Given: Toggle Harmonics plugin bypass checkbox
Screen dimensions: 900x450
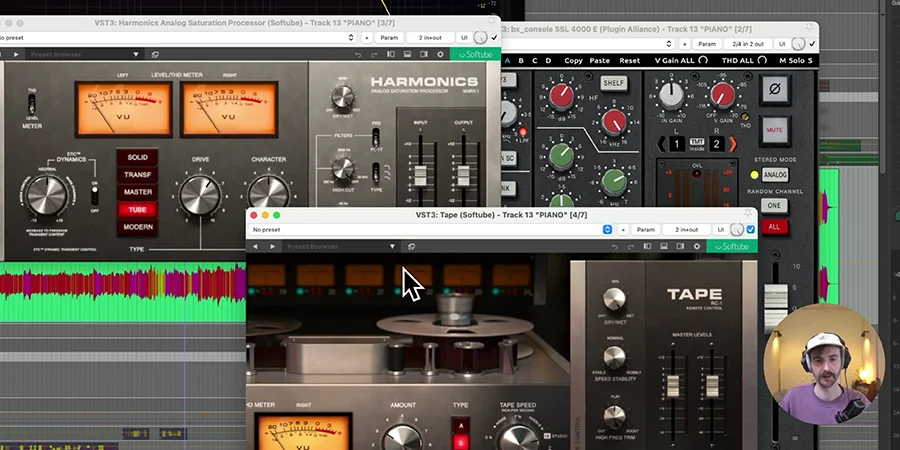Looking at the screenshot, I should click(x=494, y=38).
